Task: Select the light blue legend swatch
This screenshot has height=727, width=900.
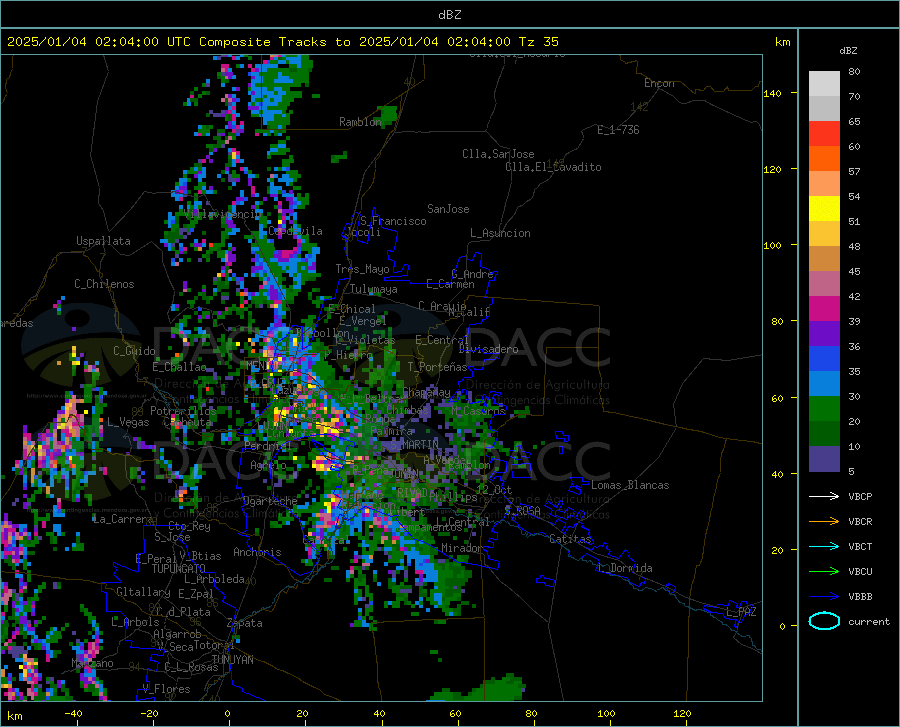Action: tap(824, 384)
